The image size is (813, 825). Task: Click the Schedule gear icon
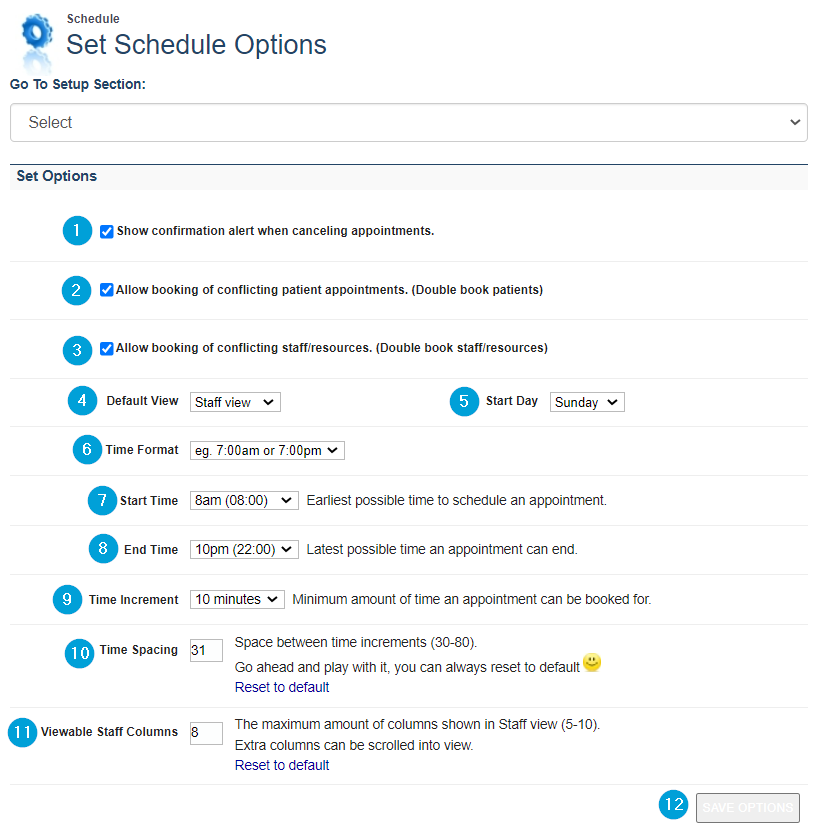[37, 37]
